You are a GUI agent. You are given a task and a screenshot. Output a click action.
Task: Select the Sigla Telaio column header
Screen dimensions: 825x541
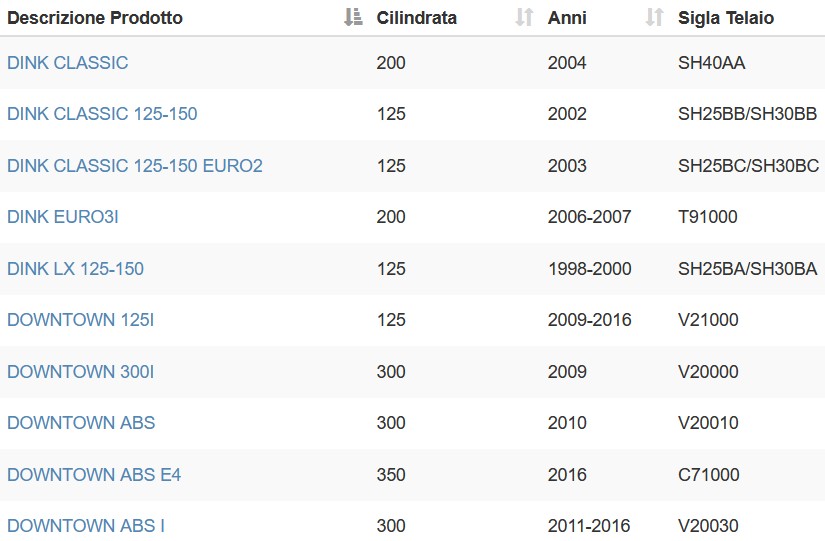[726, 18]
